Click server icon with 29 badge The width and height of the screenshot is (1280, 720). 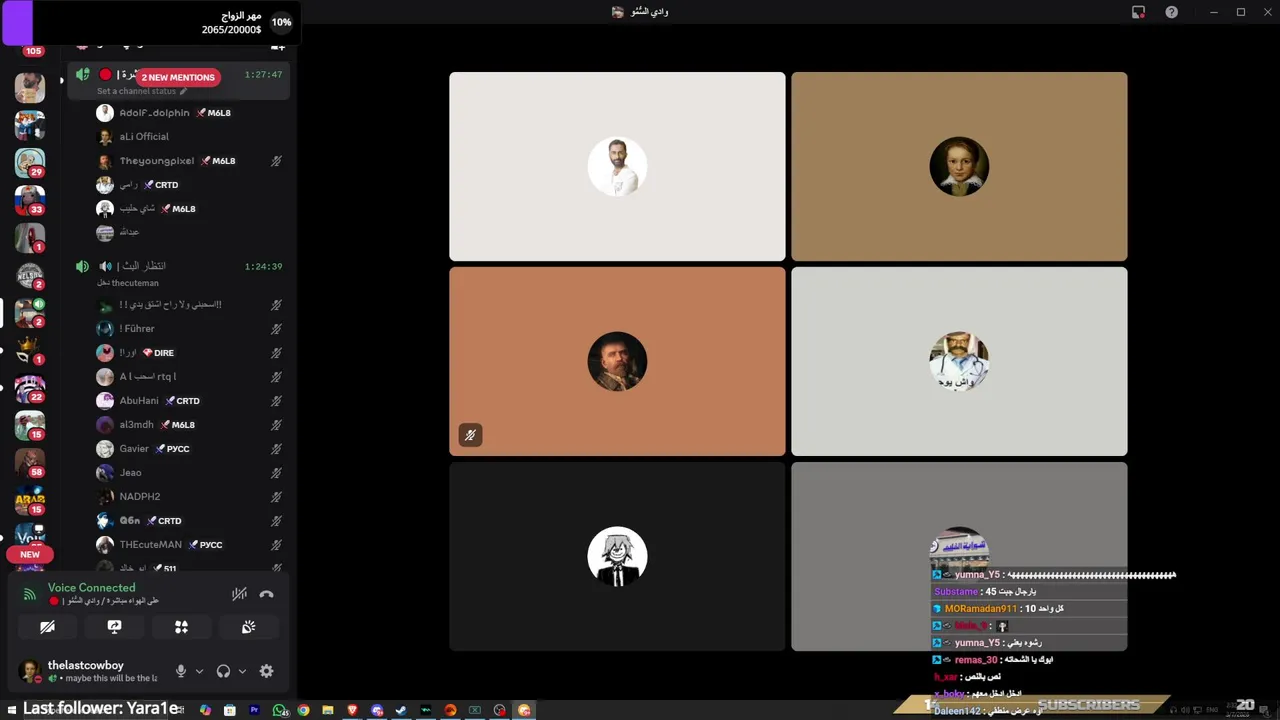point(30,163)
